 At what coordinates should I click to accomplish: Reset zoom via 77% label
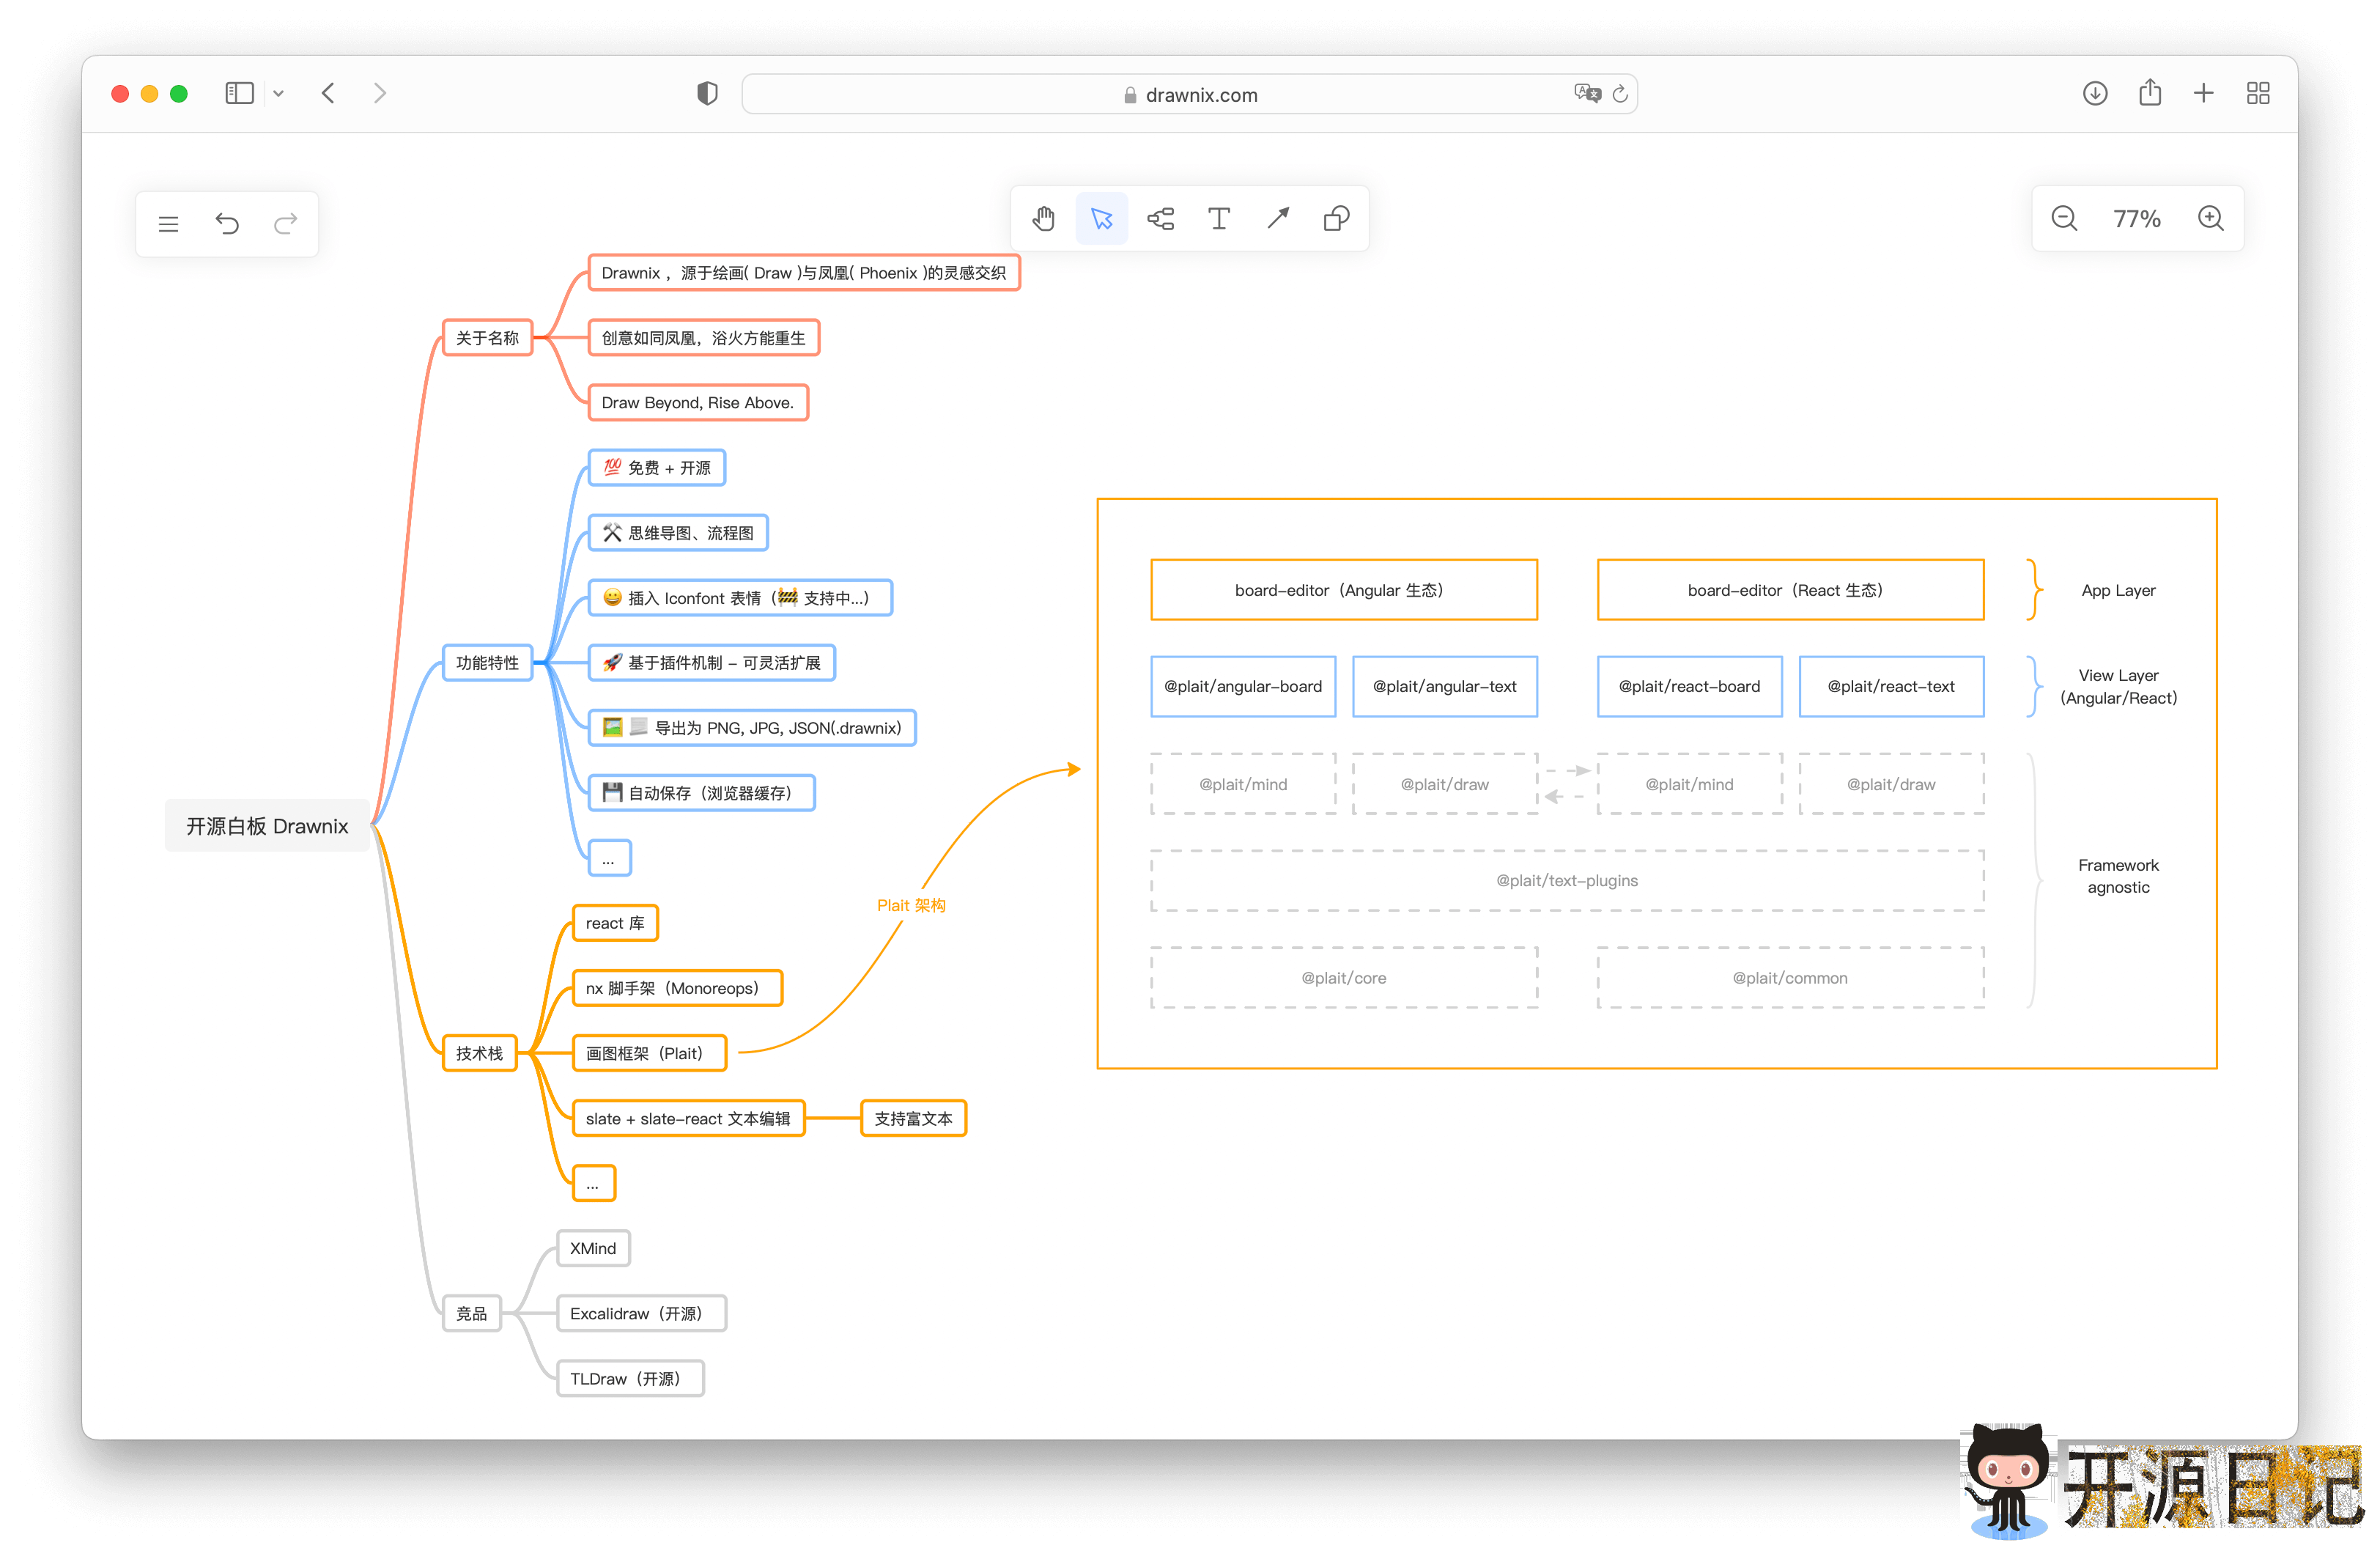[2137, 219]
